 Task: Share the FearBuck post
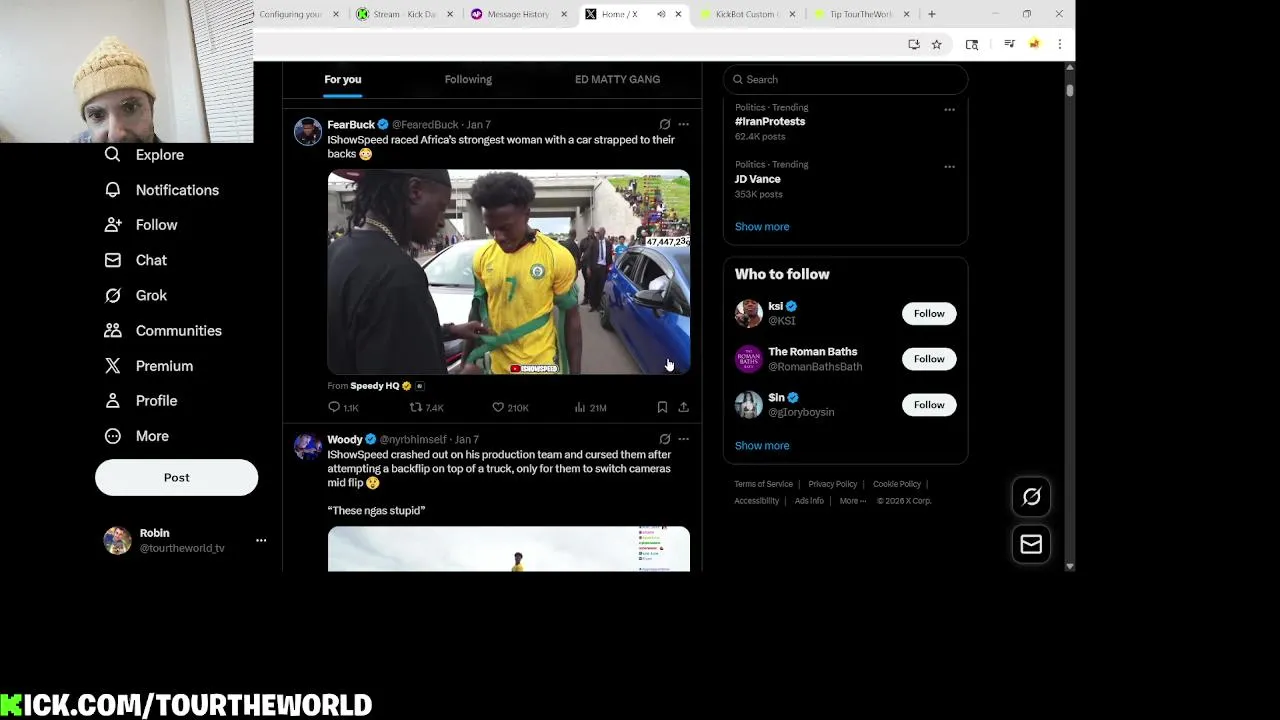pos(683,407)
